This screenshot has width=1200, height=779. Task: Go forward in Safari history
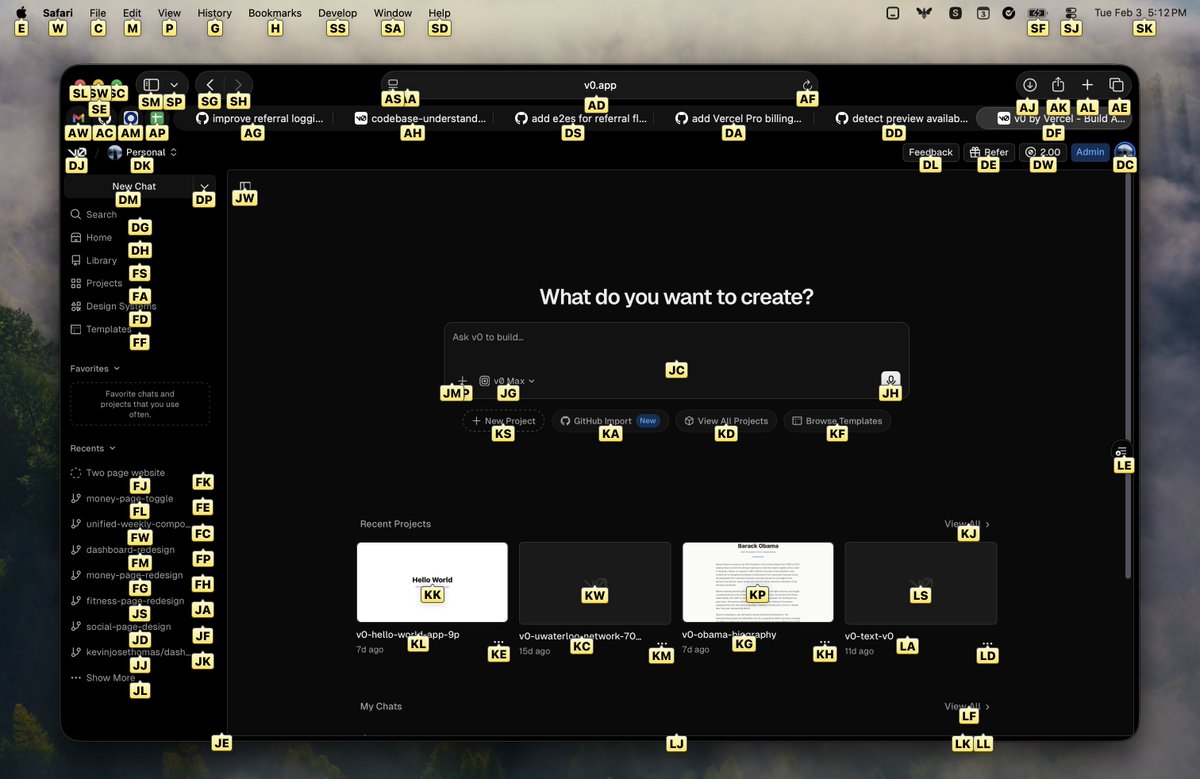click(x=238, y=85)
